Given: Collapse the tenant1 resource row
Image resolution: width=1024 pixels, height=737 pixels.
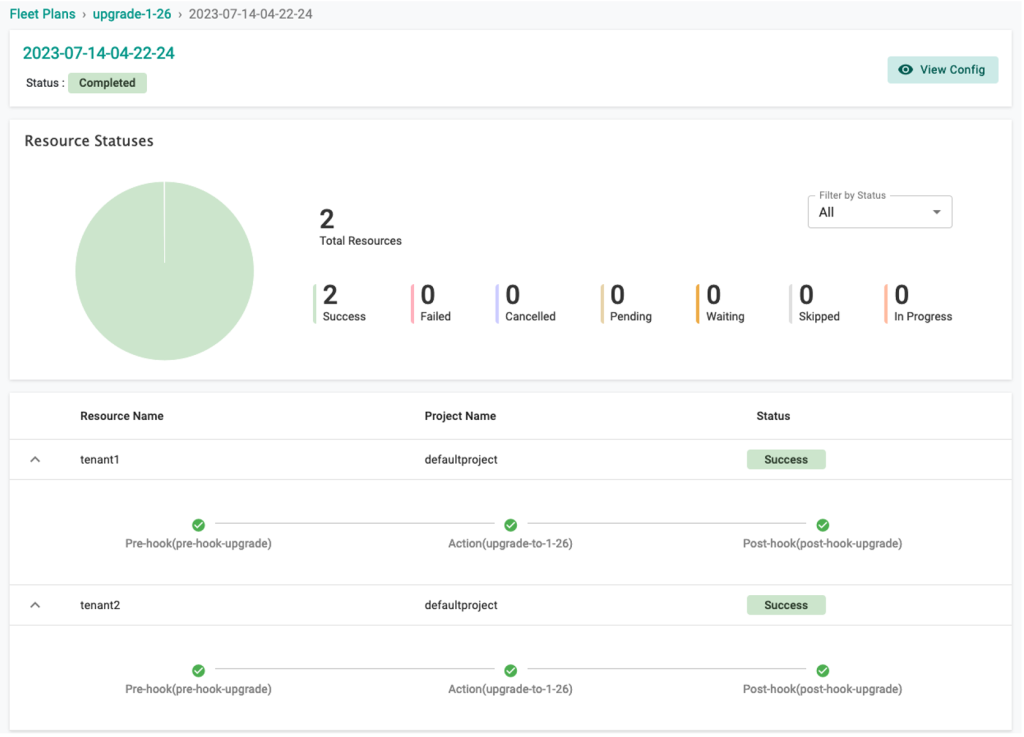Looking at the screenshot, I should (x=35, y=458).
